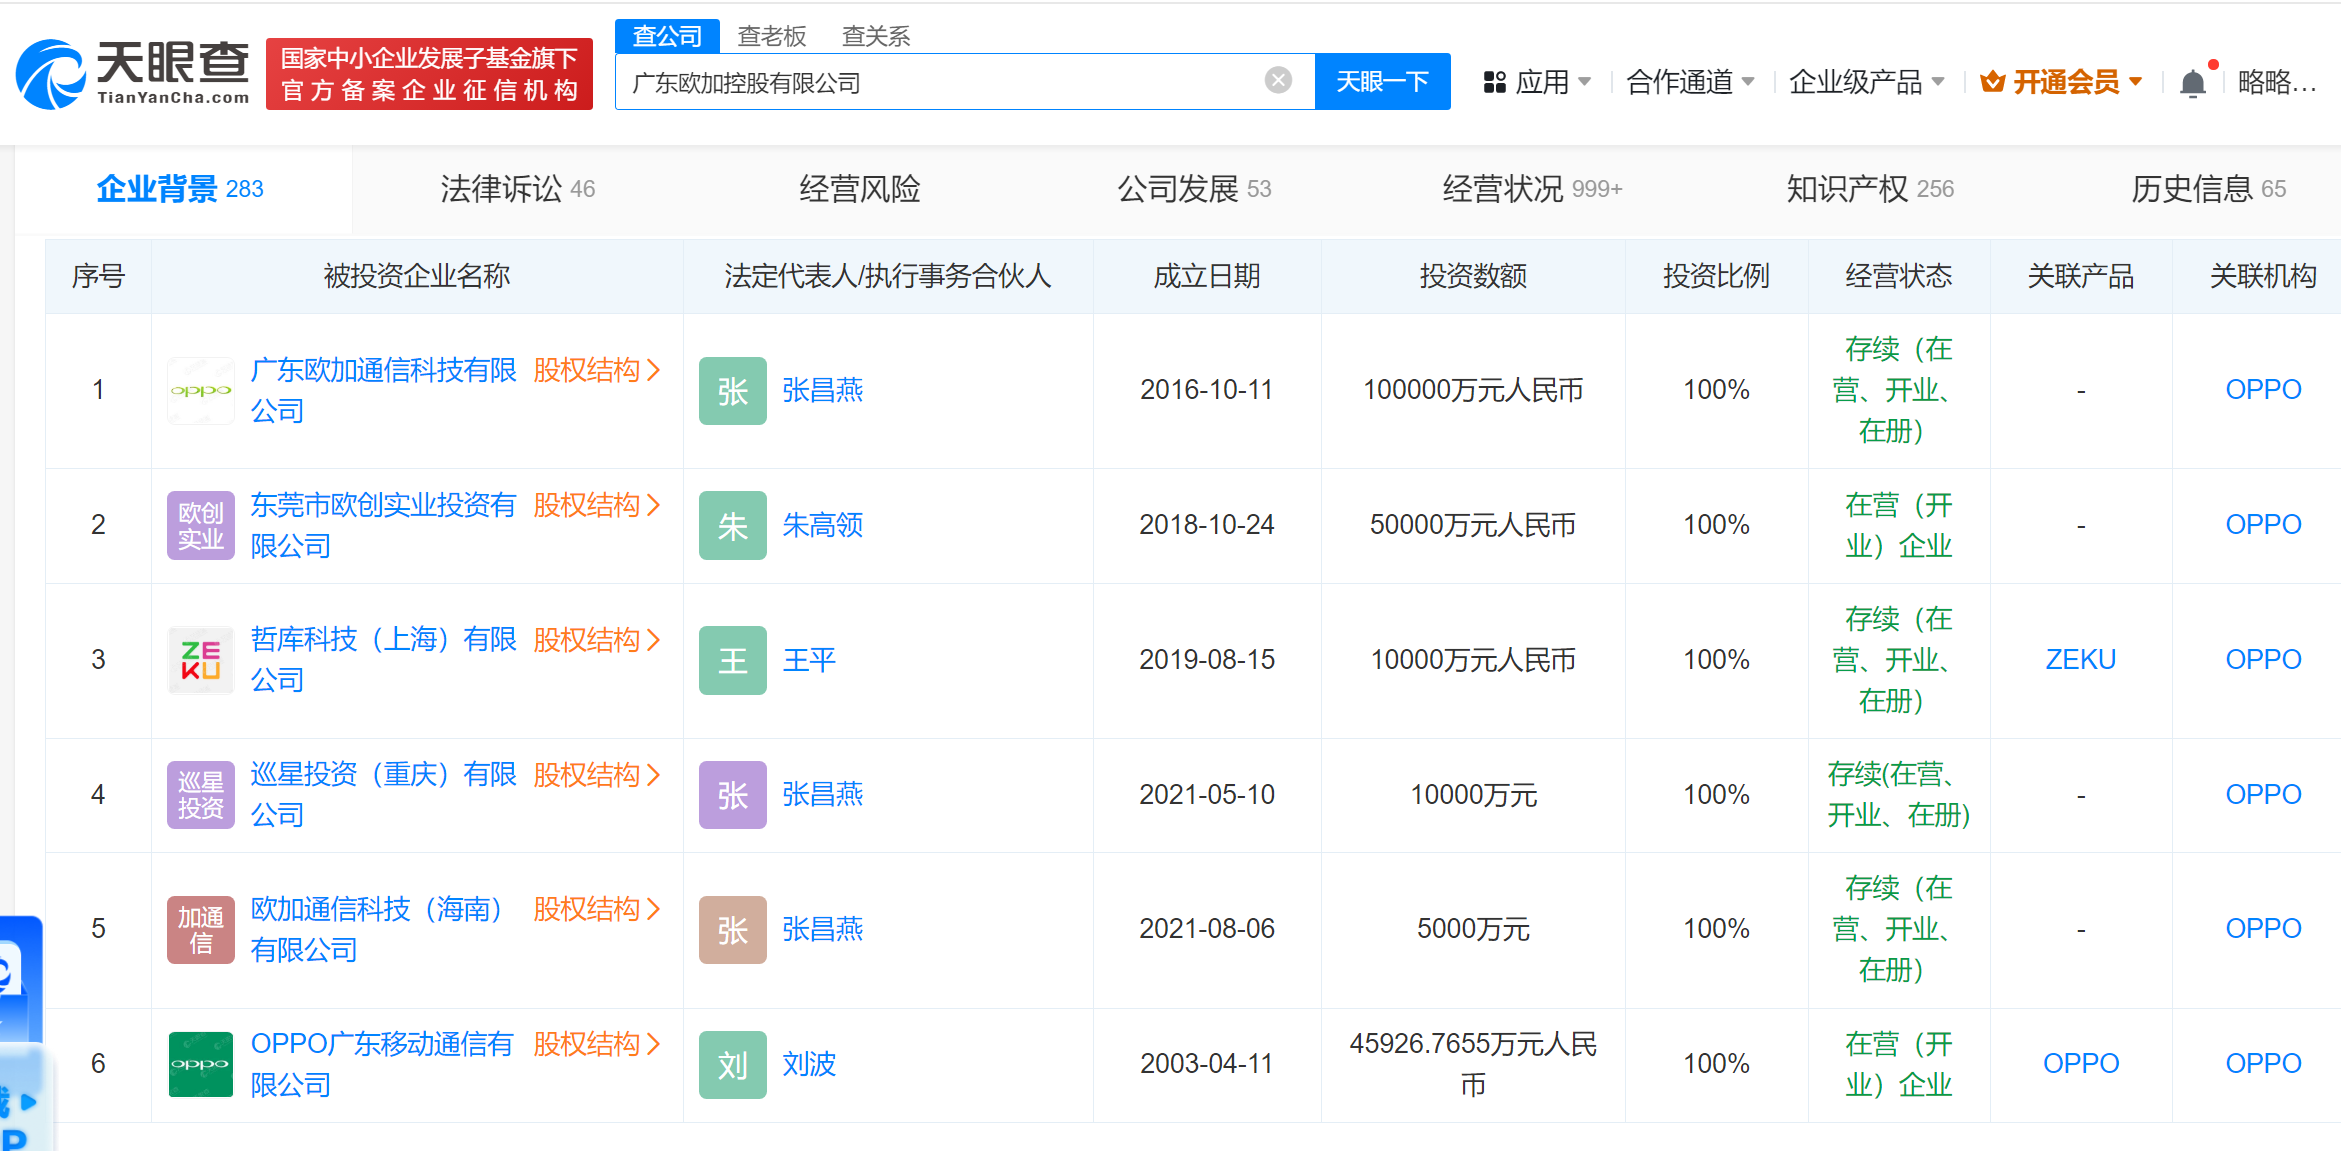This screenshot has width=2341, height=1151.
Task: Switch to the 公司发展 tab
Action: click(1194, 189)
